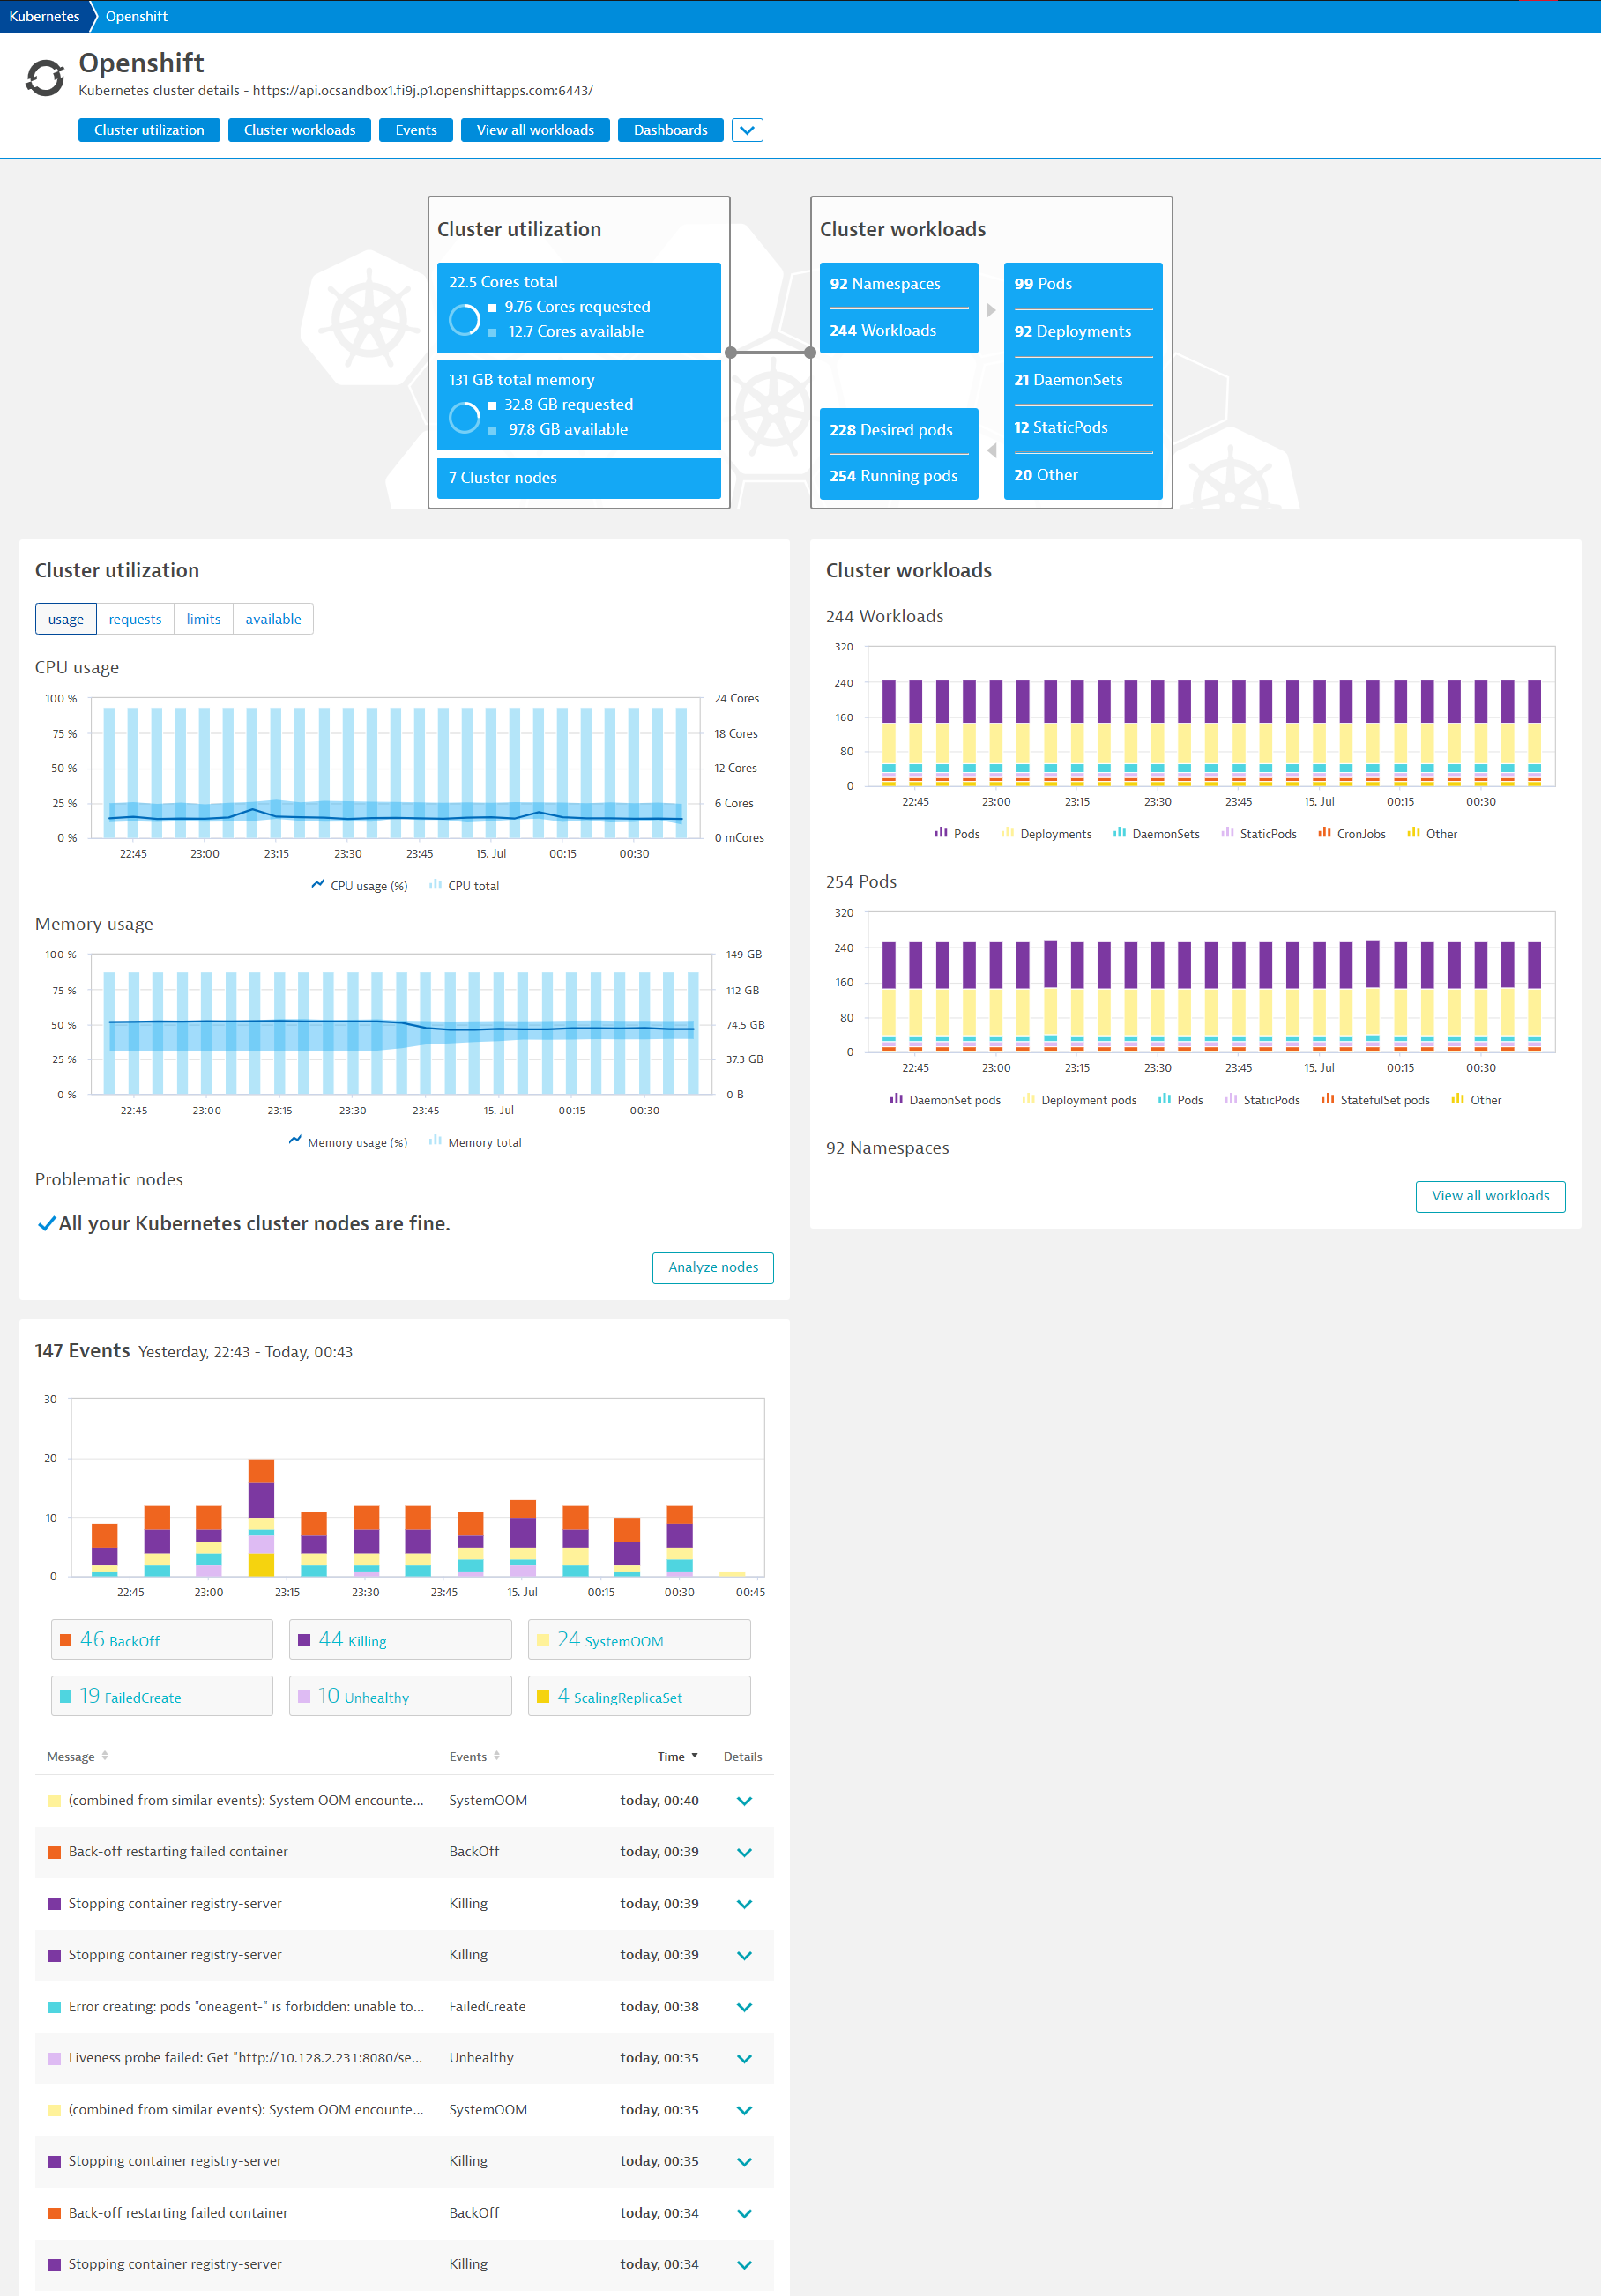This screenshot has width=1601, height=2296.
Task: Toggle CronJobs legend in Workloads chart
Action: [1352, 833]
